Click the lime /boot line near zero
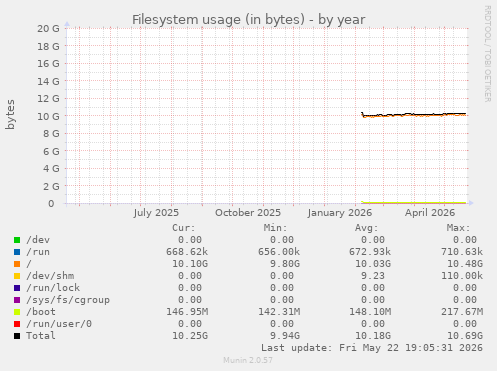The image size is (497, 371). [413, 202]
